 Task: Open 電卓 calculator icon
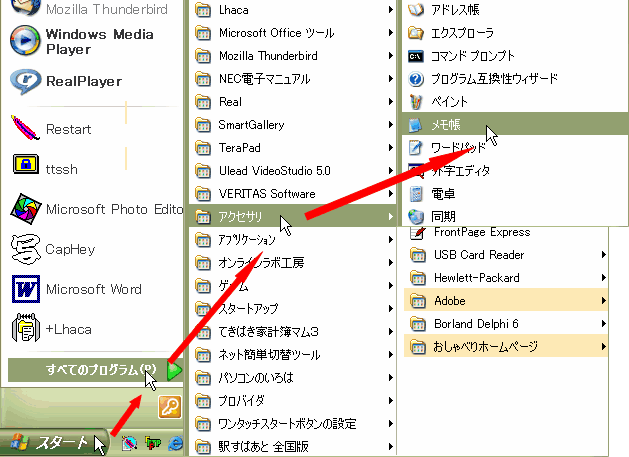(416, 194)
